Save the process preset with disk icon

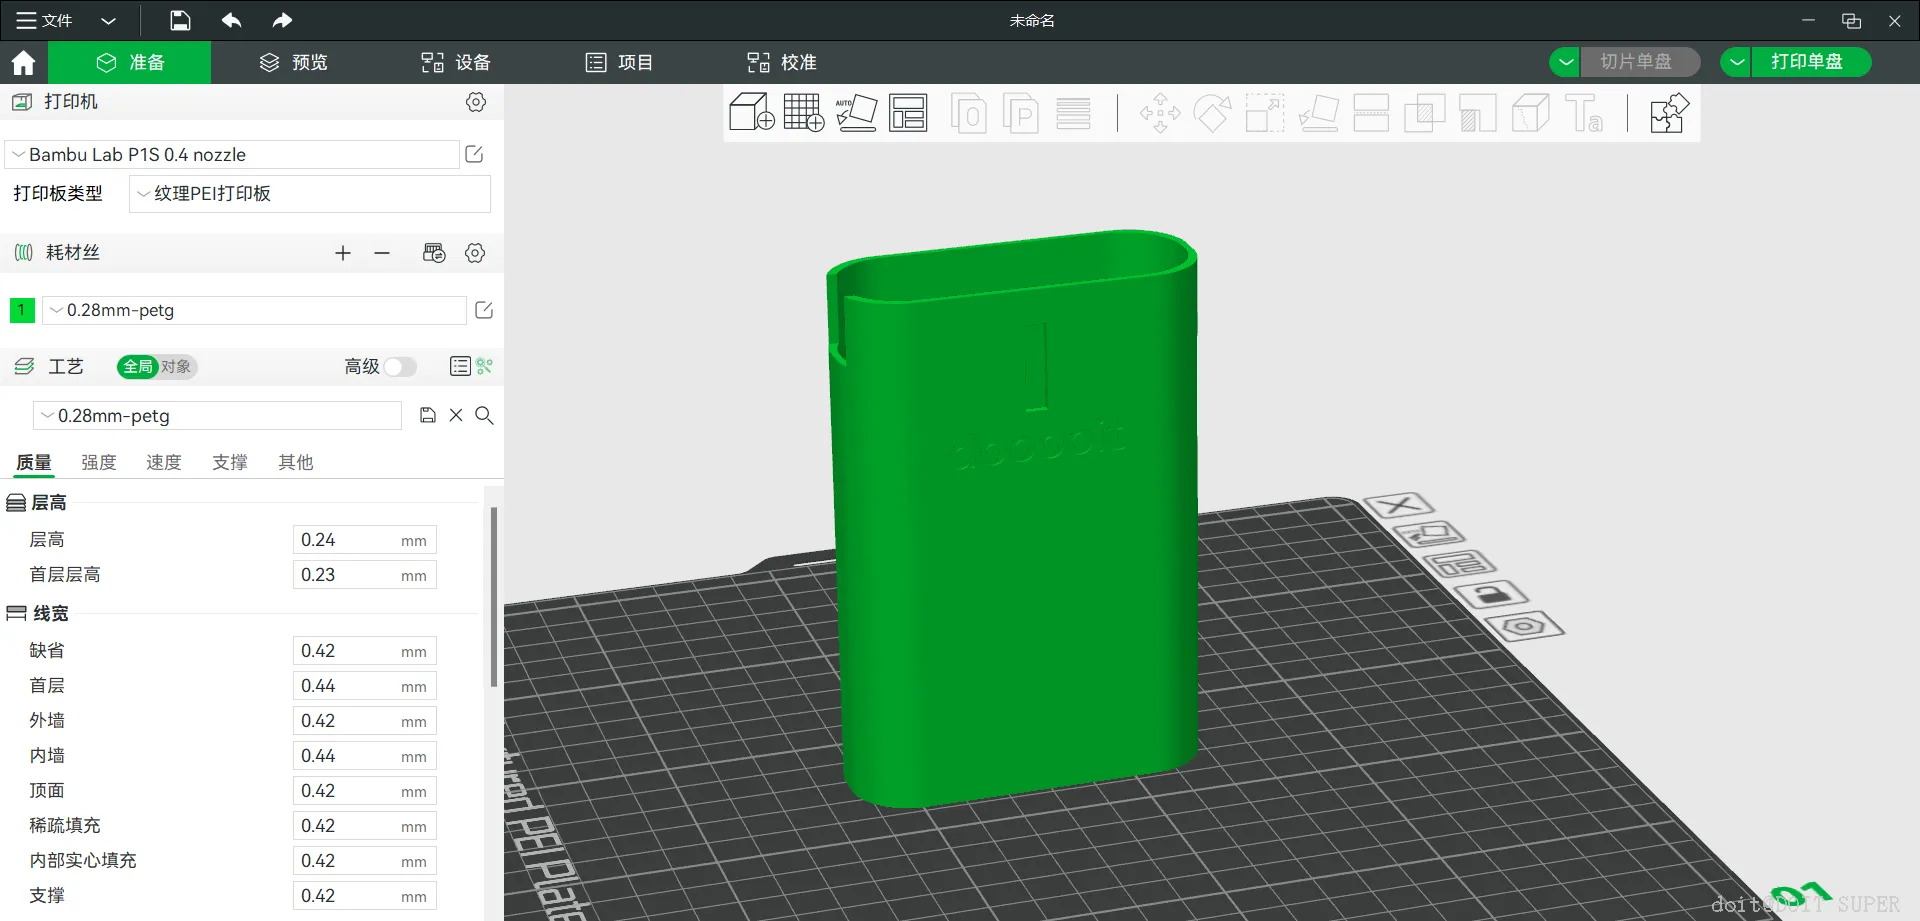coord(428,415)
